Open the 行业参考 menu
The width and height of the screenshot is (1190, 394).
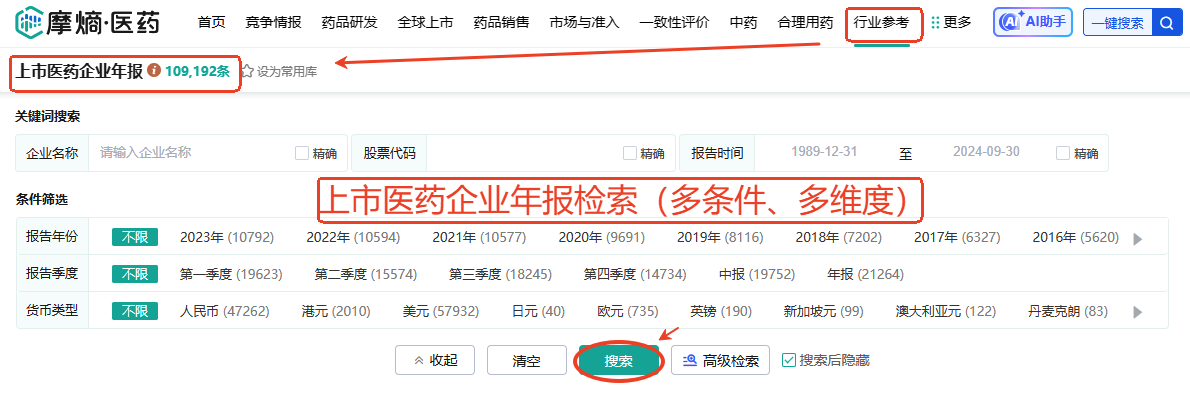[882, 23]
